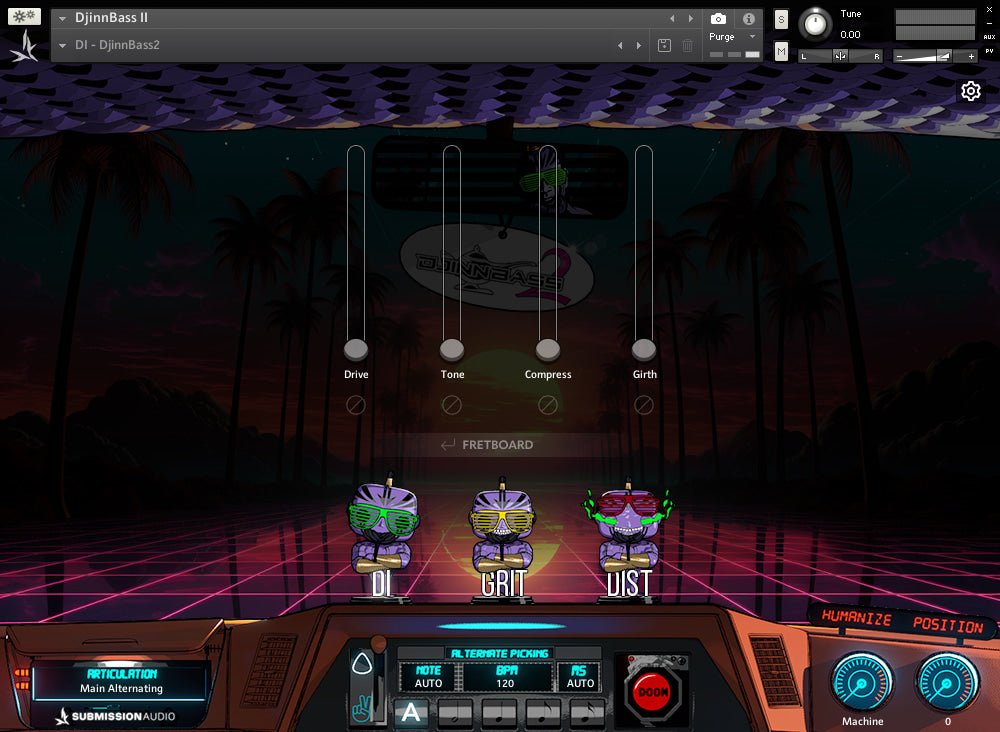Click the Tone slider handle
The image size is (1000, 732).
pos(452,349)
